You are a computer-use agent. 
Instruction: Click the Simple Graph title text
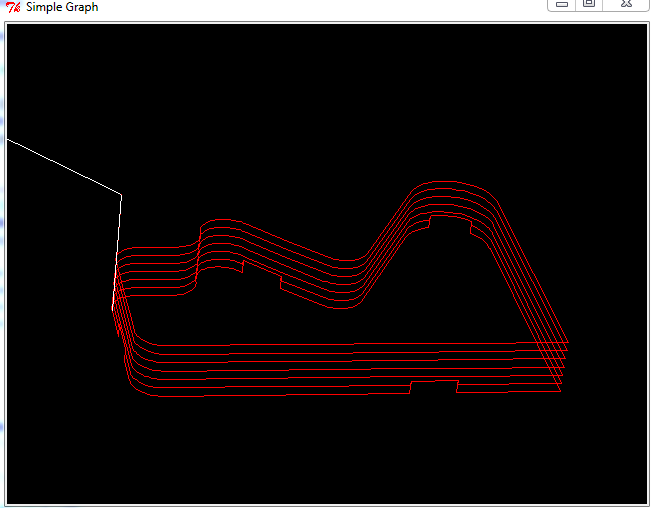[62, 7]
